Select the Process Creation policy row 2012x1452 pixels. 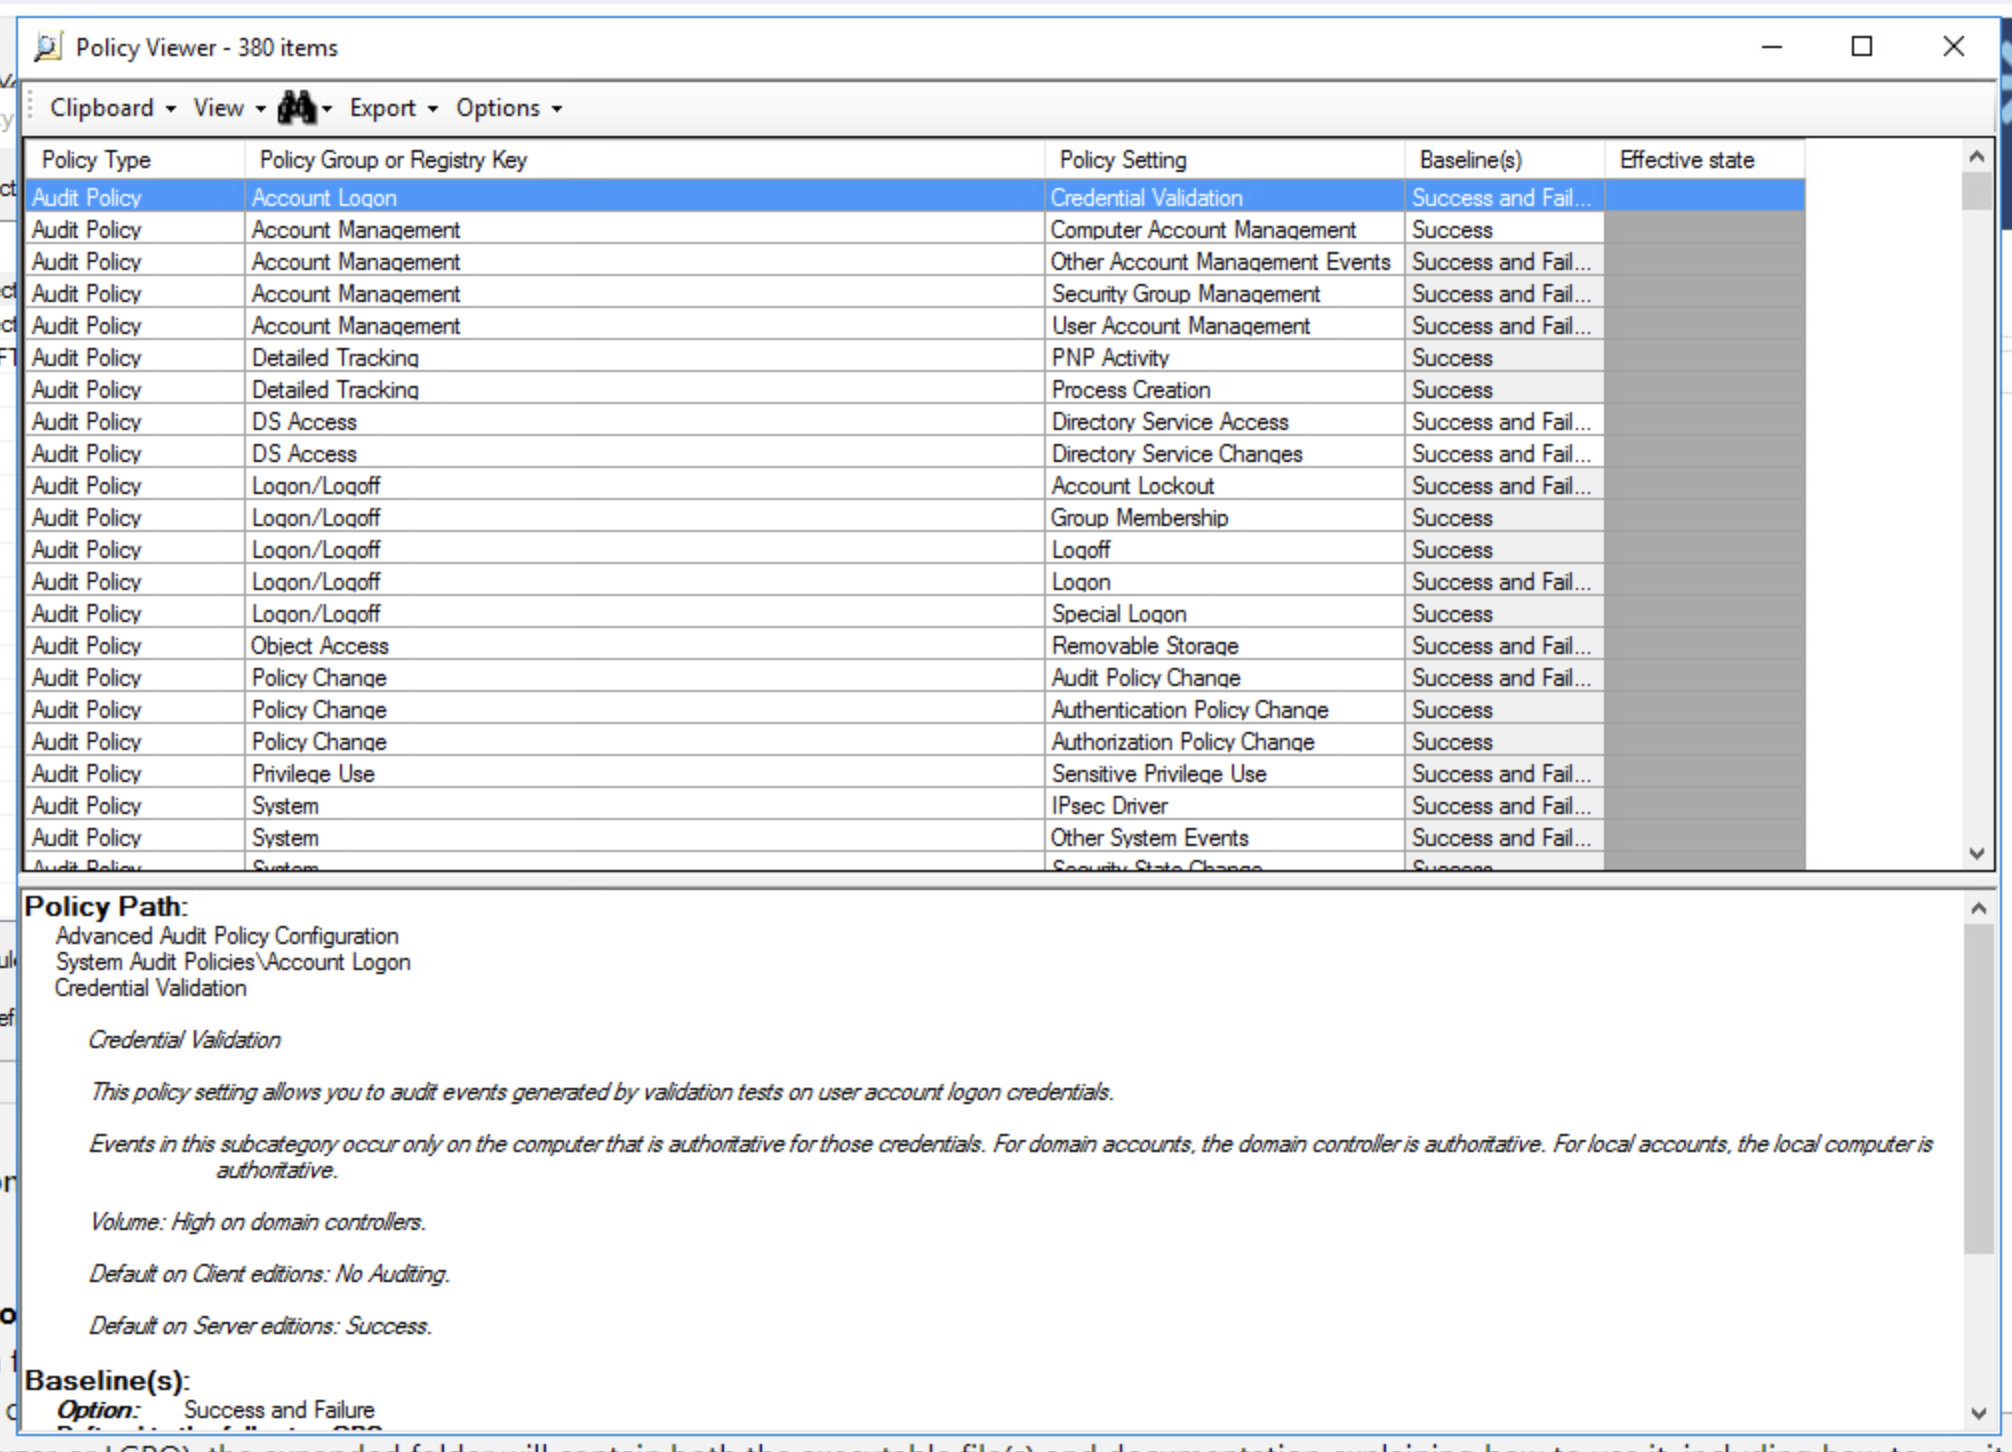coord(1130,390)
